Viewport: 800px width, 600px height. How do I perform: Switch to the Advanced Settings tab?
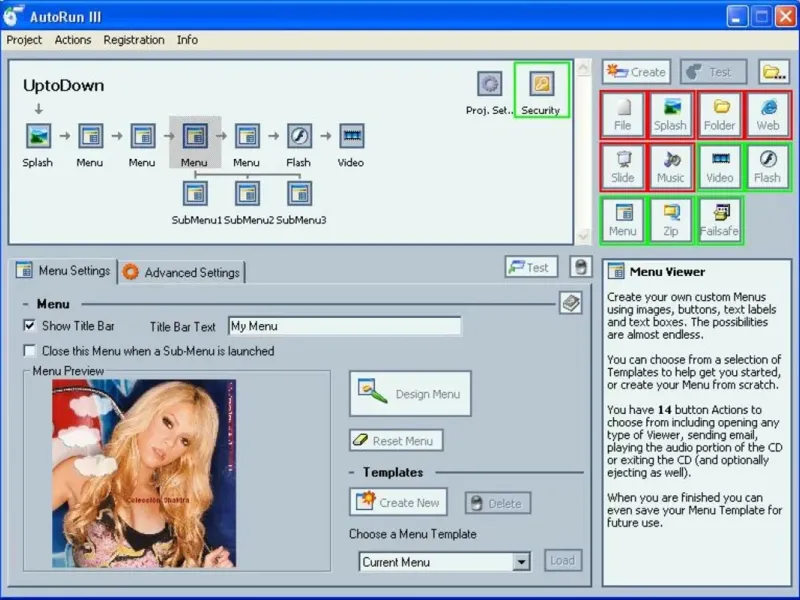(x=182, y=272)
